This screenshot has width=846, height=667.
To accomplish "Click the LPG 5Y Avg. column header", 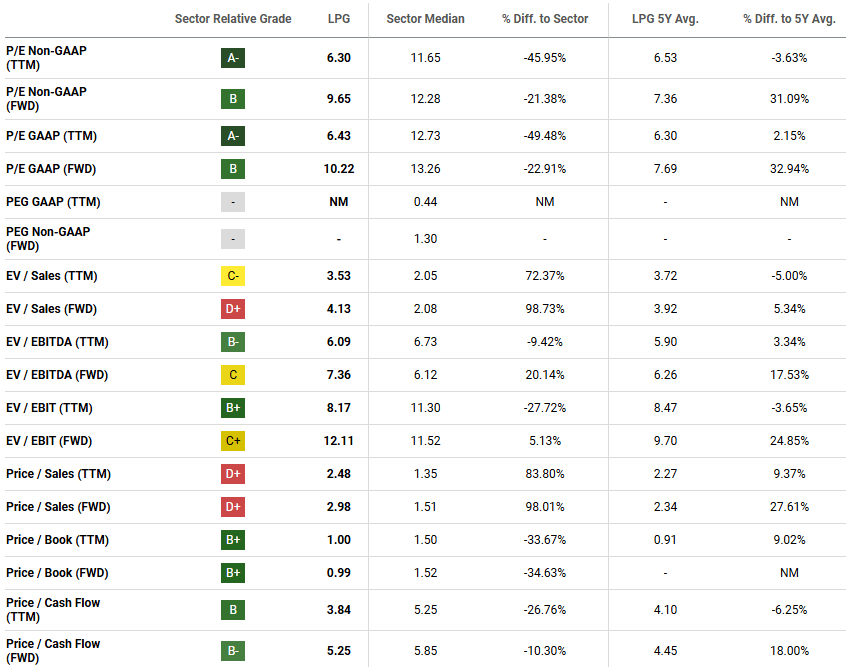I will (x=665, y=19).
